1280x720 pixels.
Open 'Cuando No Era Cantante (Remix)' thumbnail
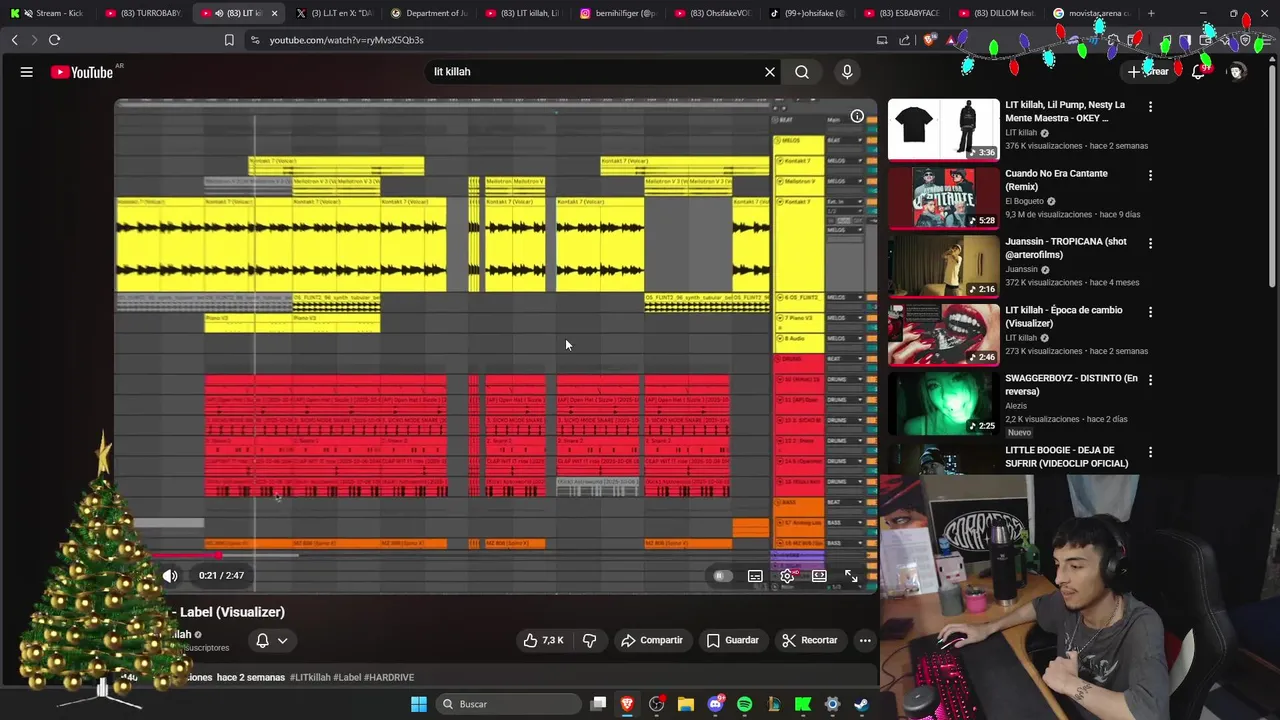[x=943, y=198]
